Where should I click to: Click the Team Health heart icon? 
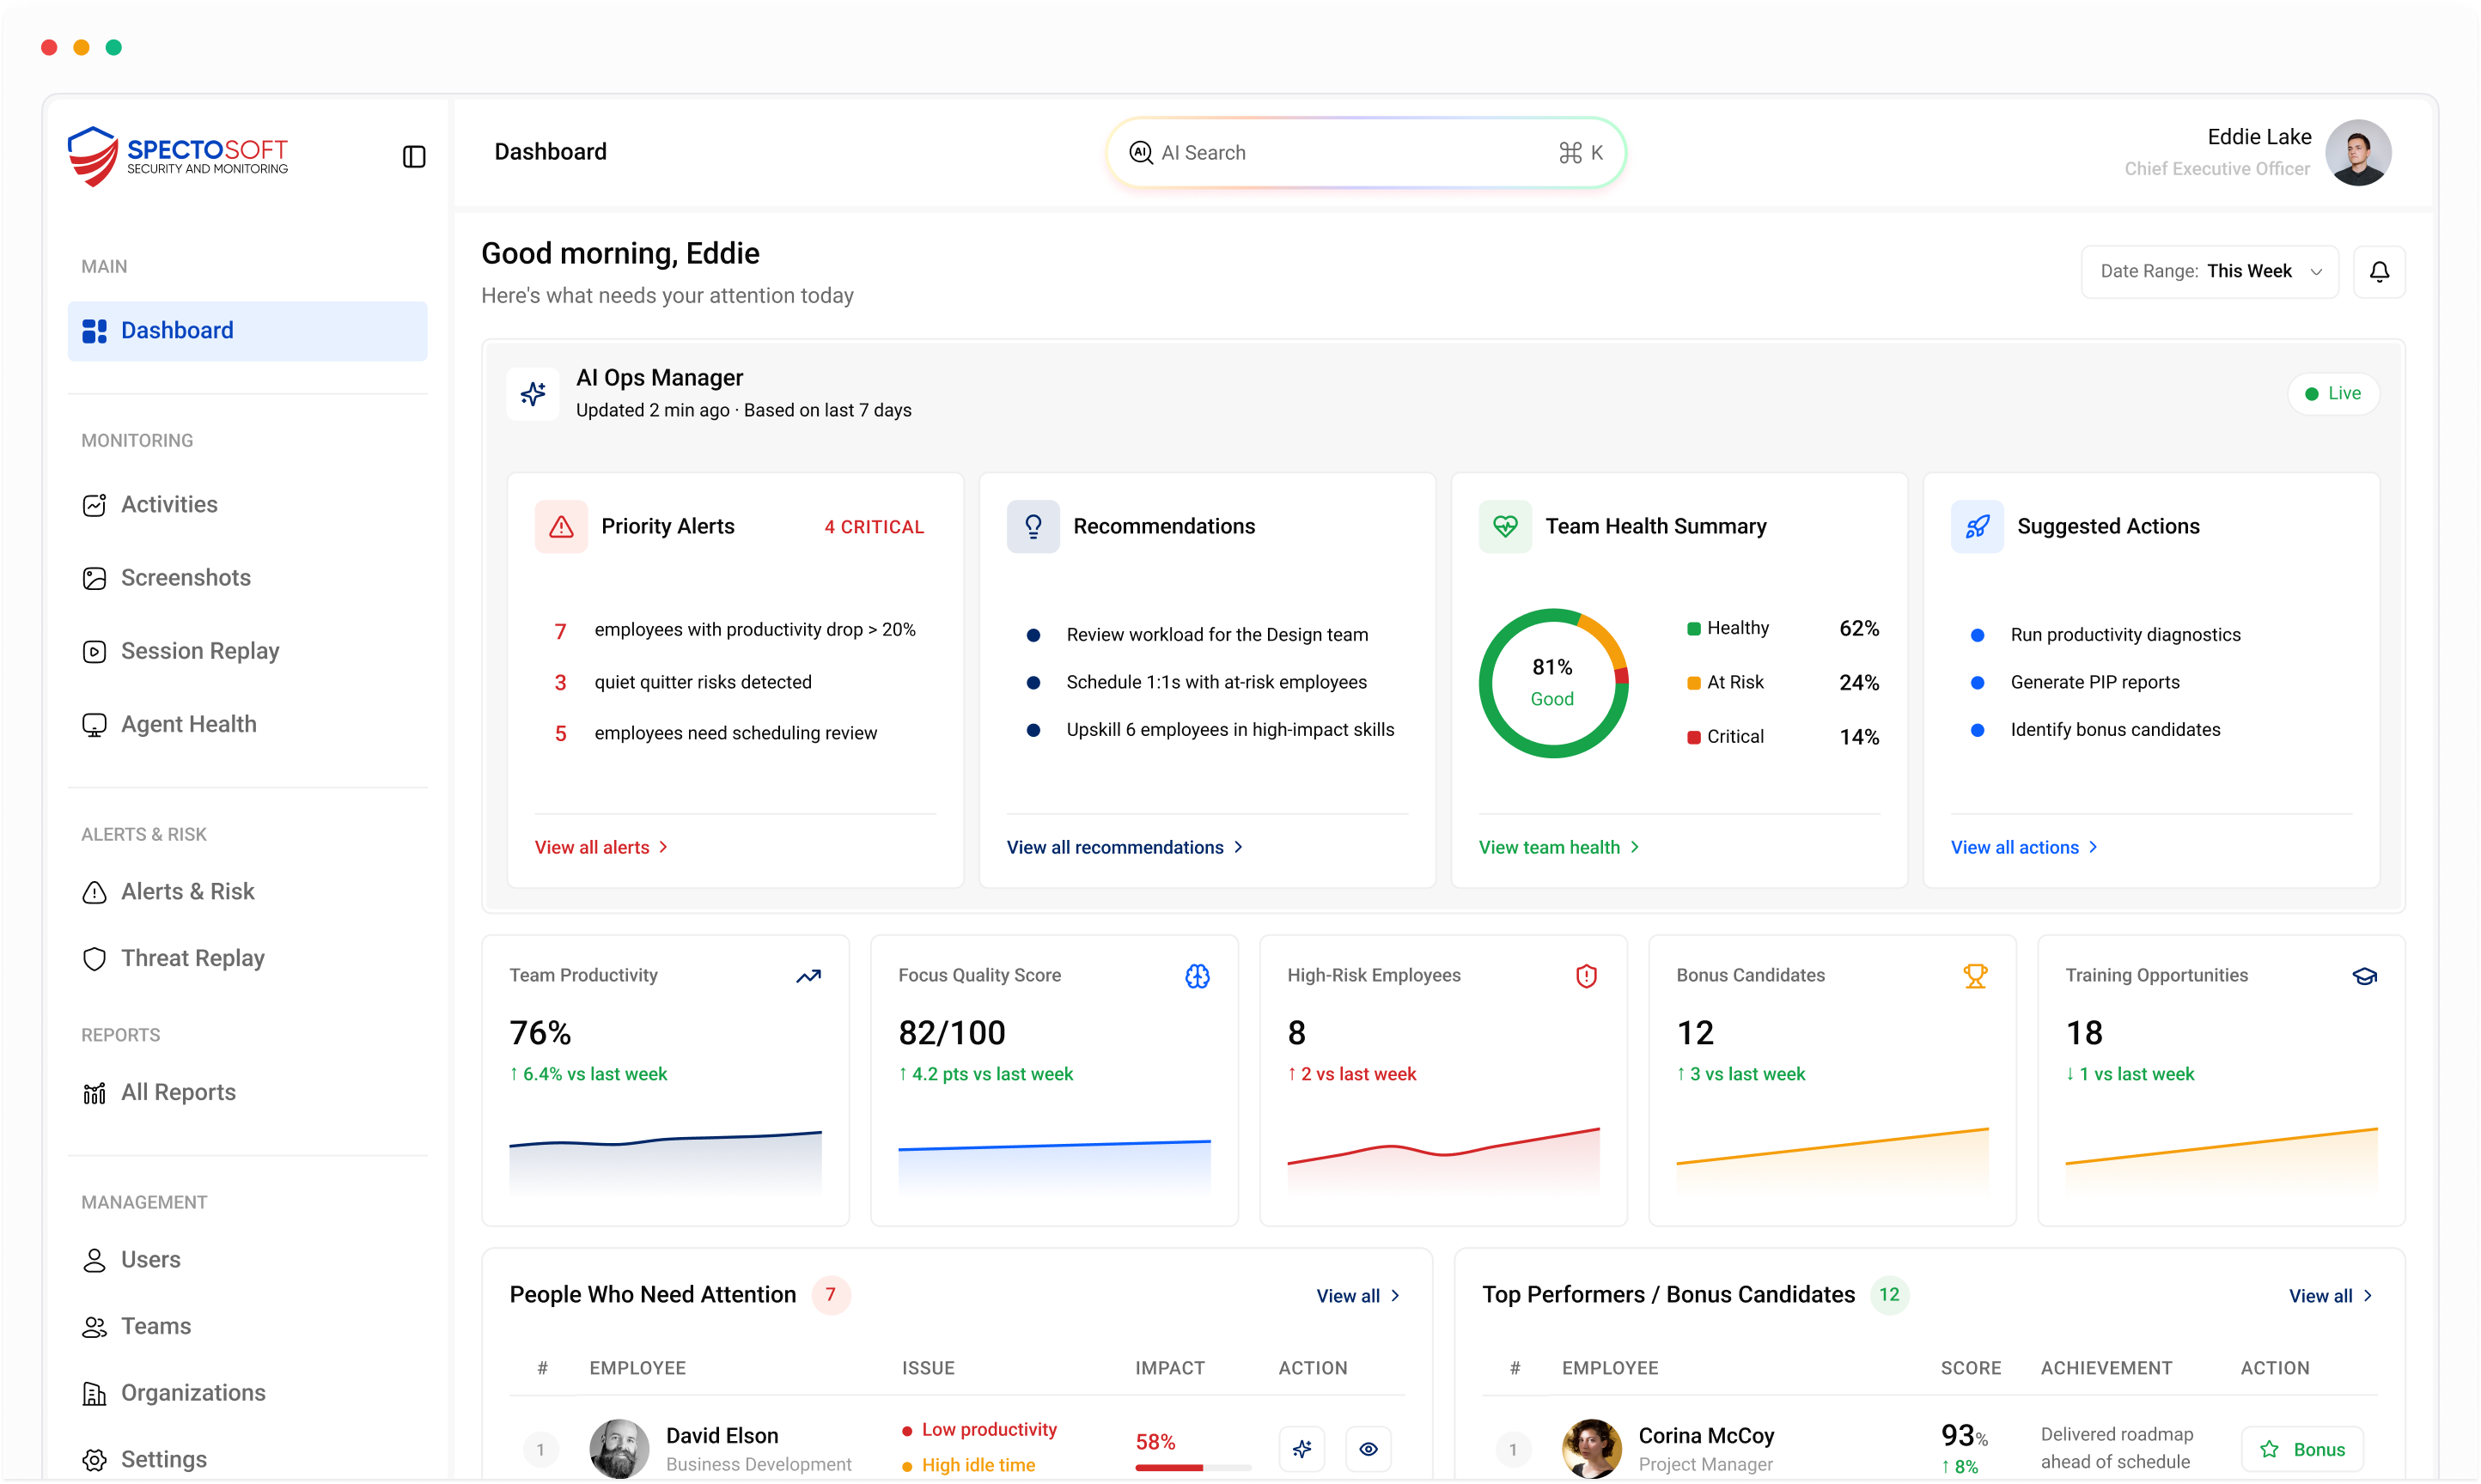coord(1505,526)
